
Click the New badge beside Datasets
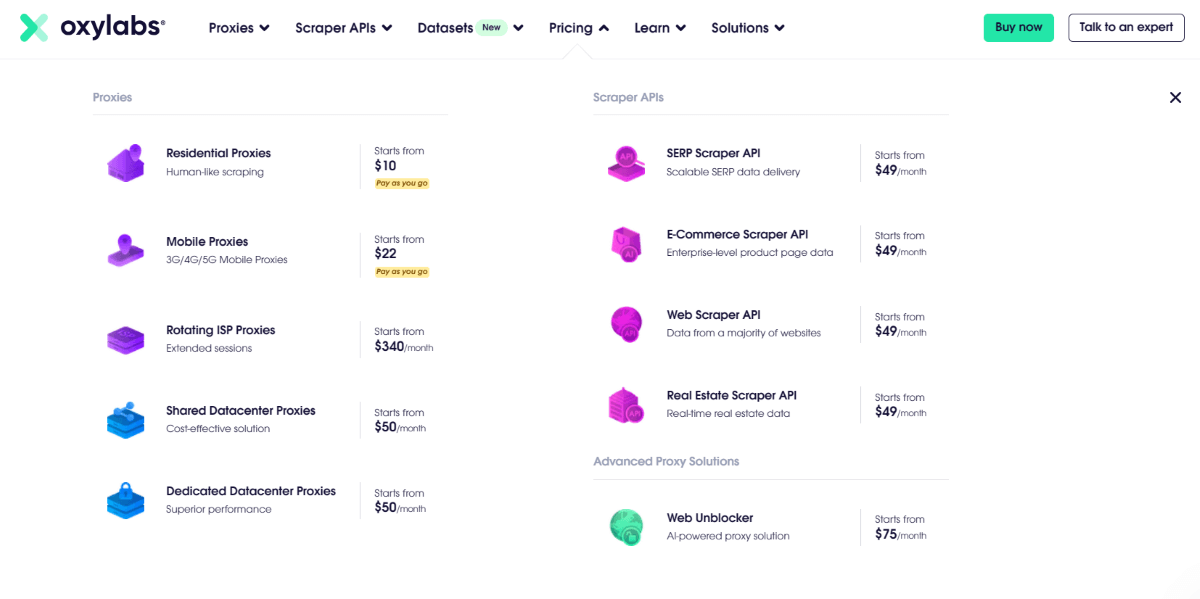point(491,28)
